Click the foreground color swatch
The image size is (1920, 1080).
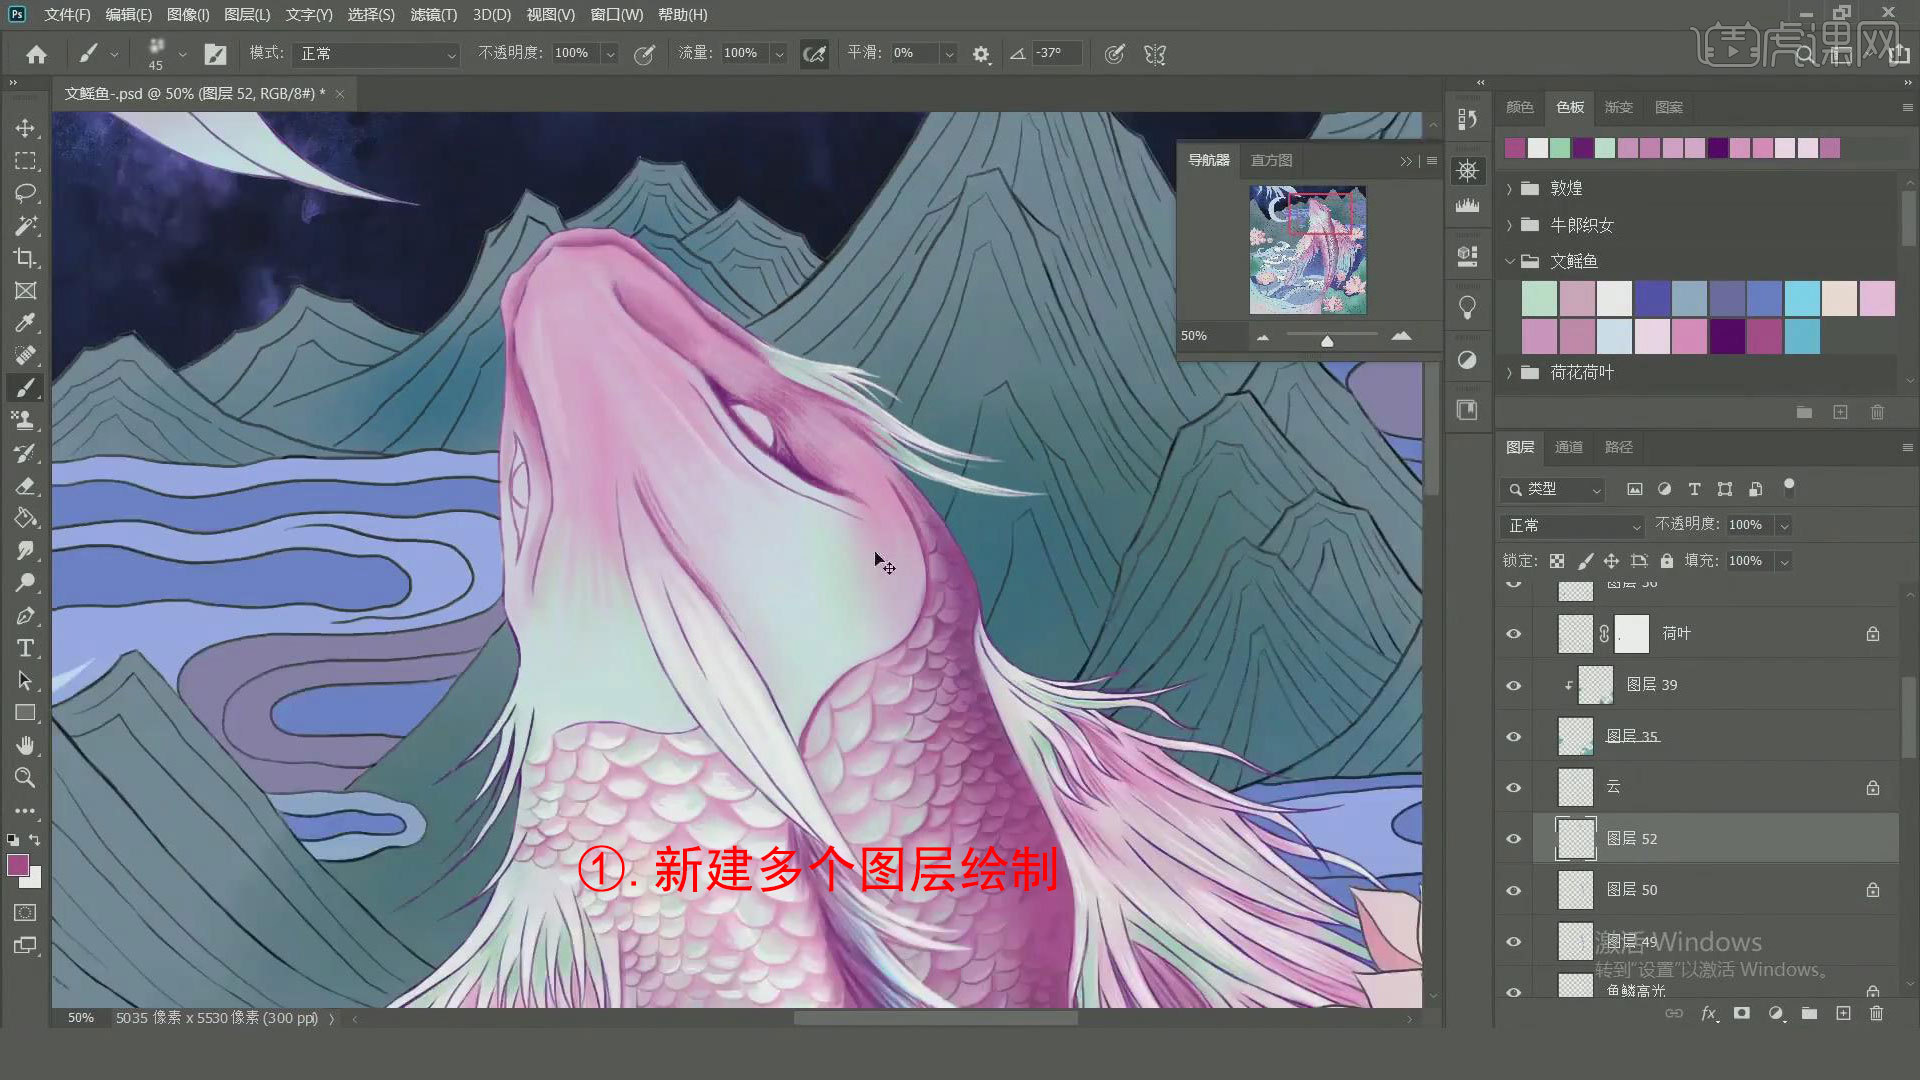tap(18, 866)
